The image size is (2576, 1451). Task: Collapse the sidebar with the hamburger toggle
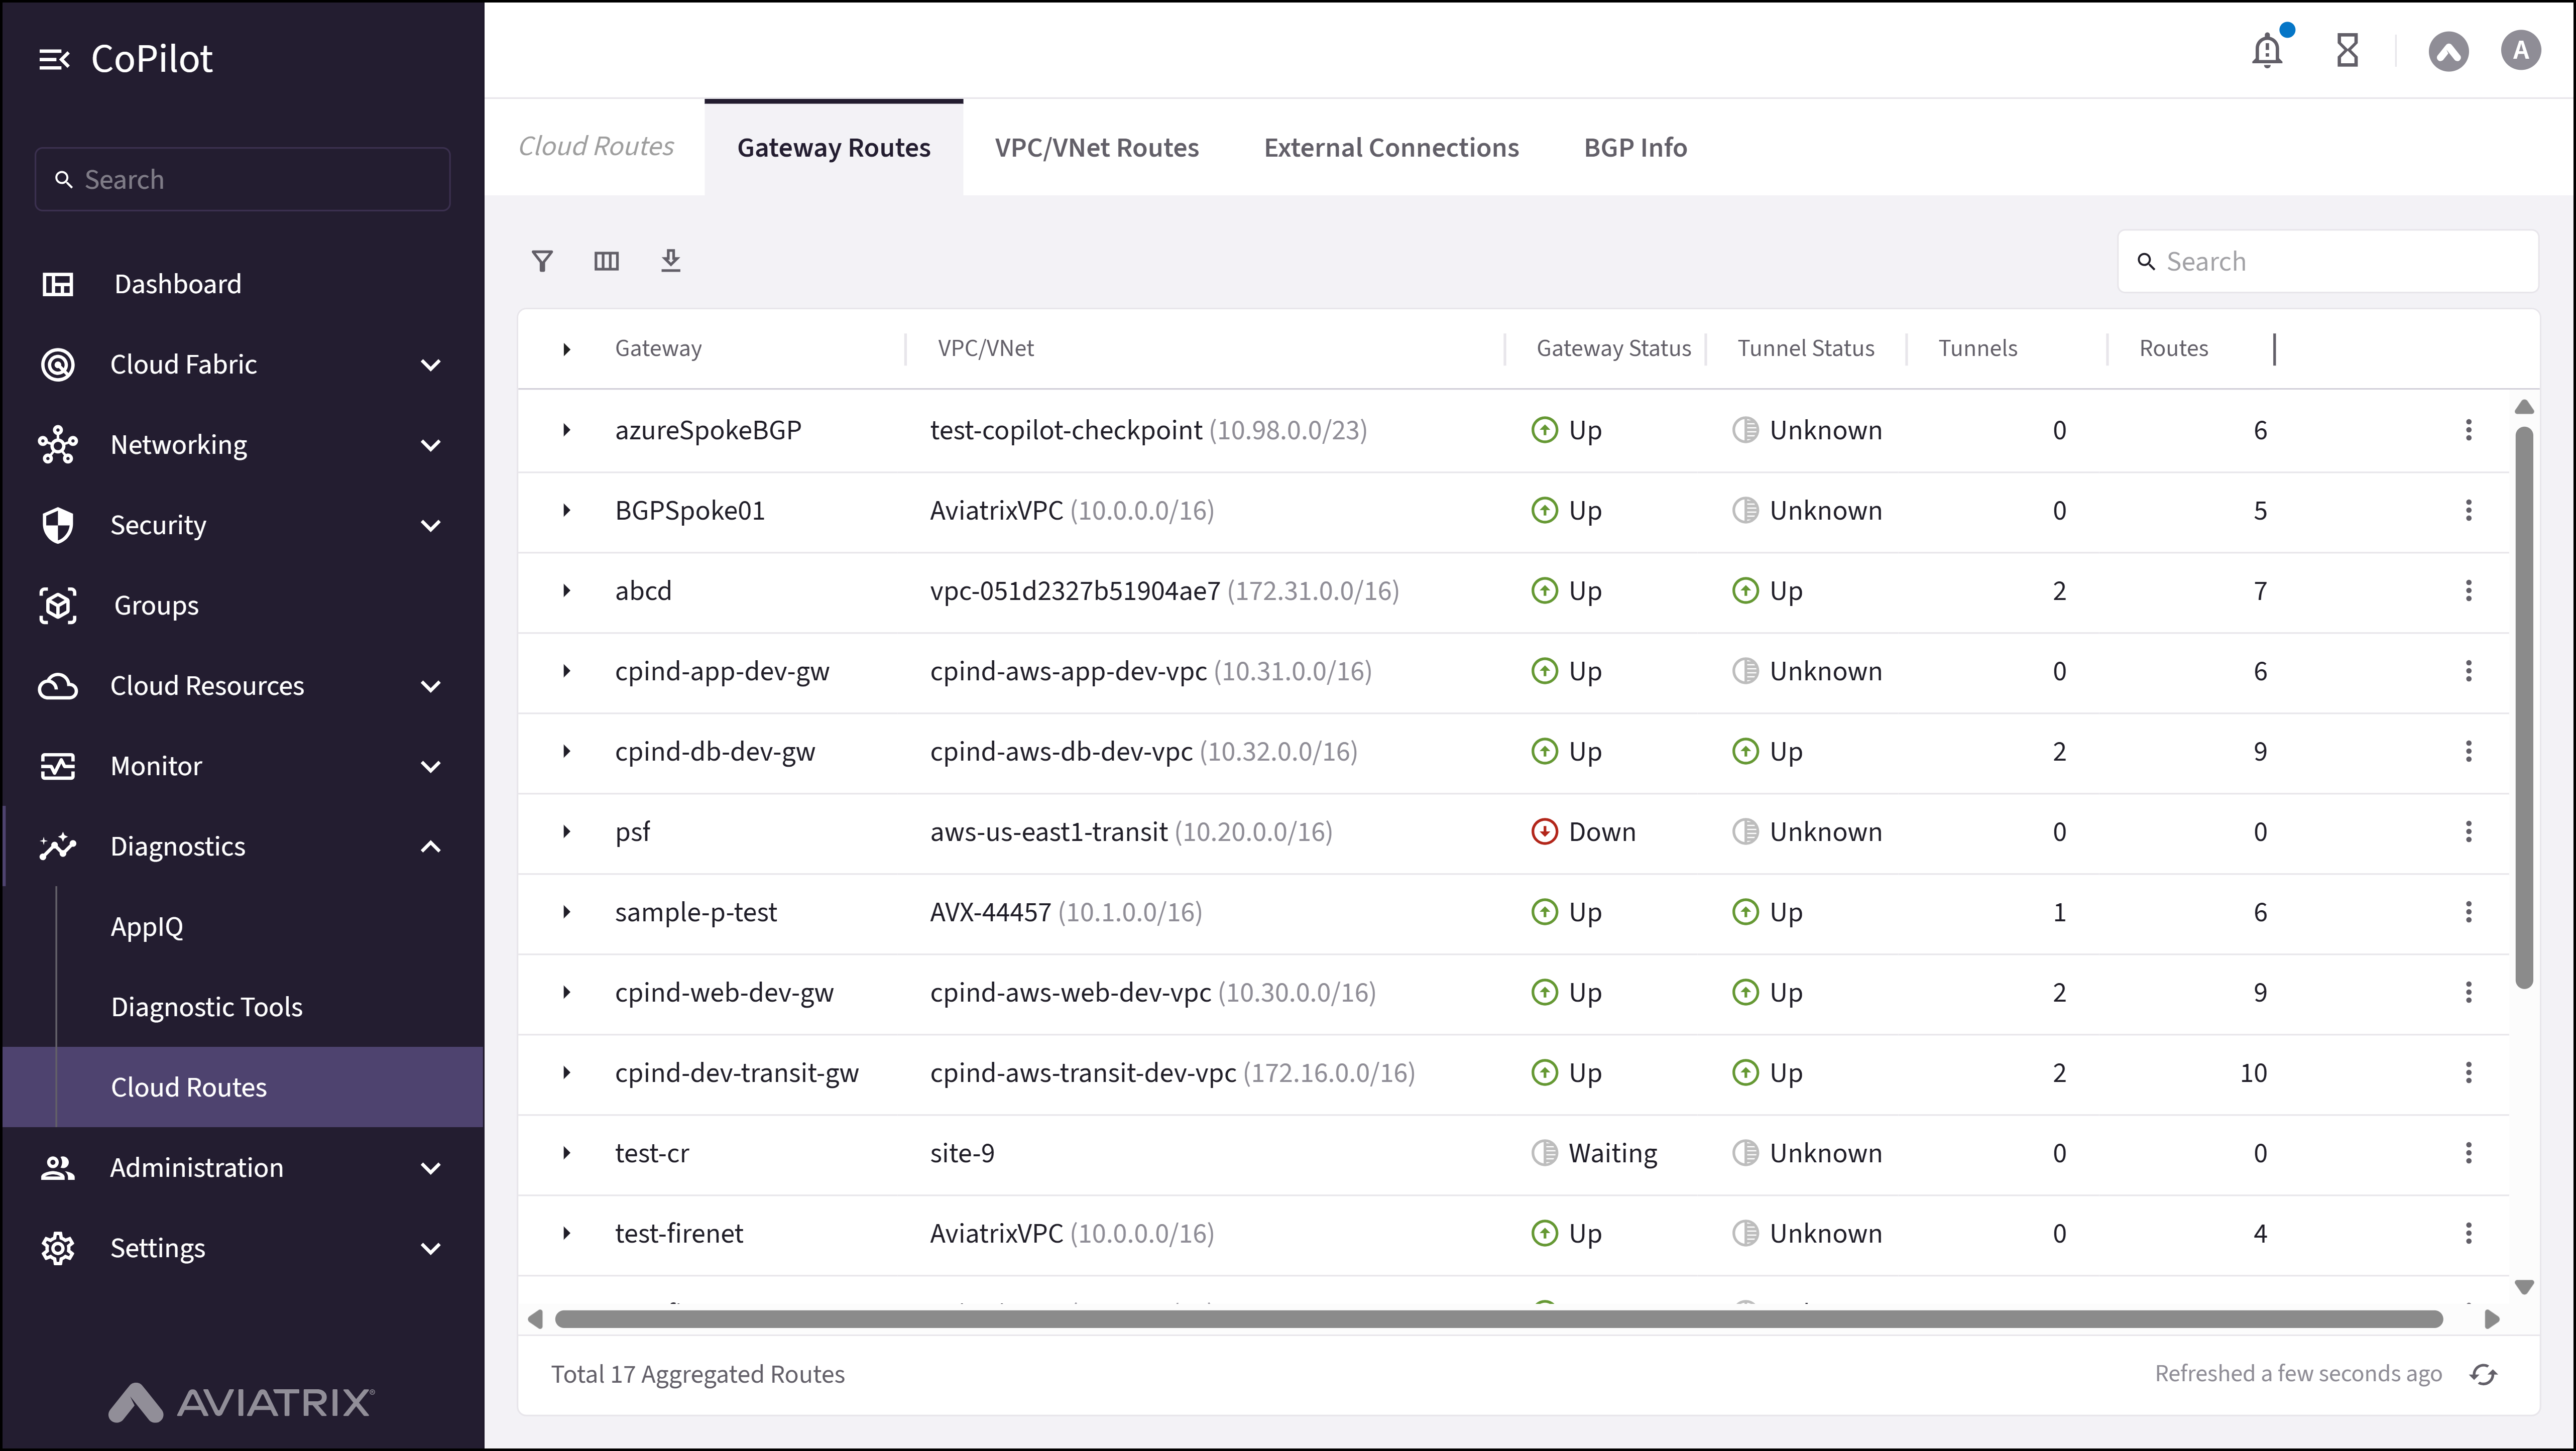pyautogui.click(x=55, y=58)
